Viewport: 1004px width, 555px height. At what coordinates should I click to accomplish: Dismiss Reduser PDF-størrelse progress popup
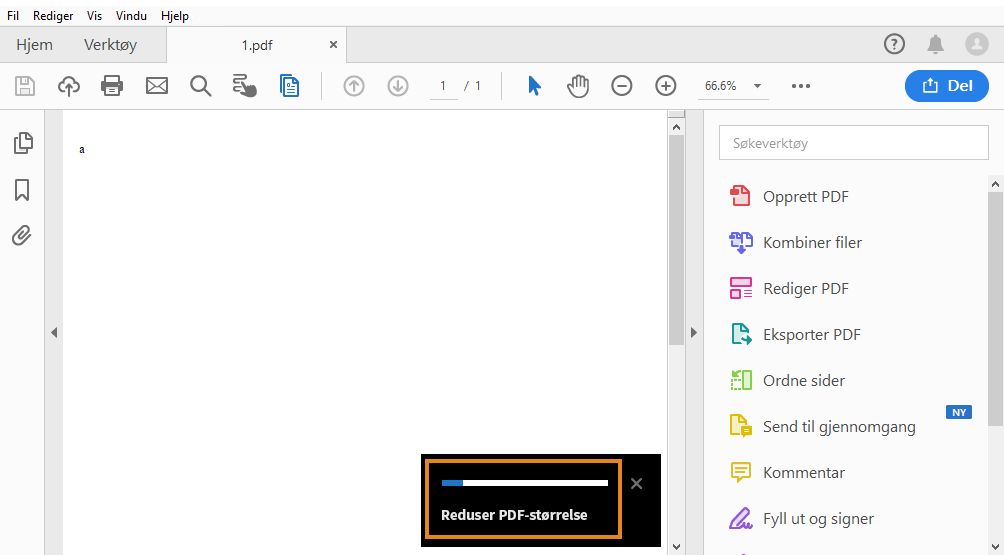click(636, 483)
